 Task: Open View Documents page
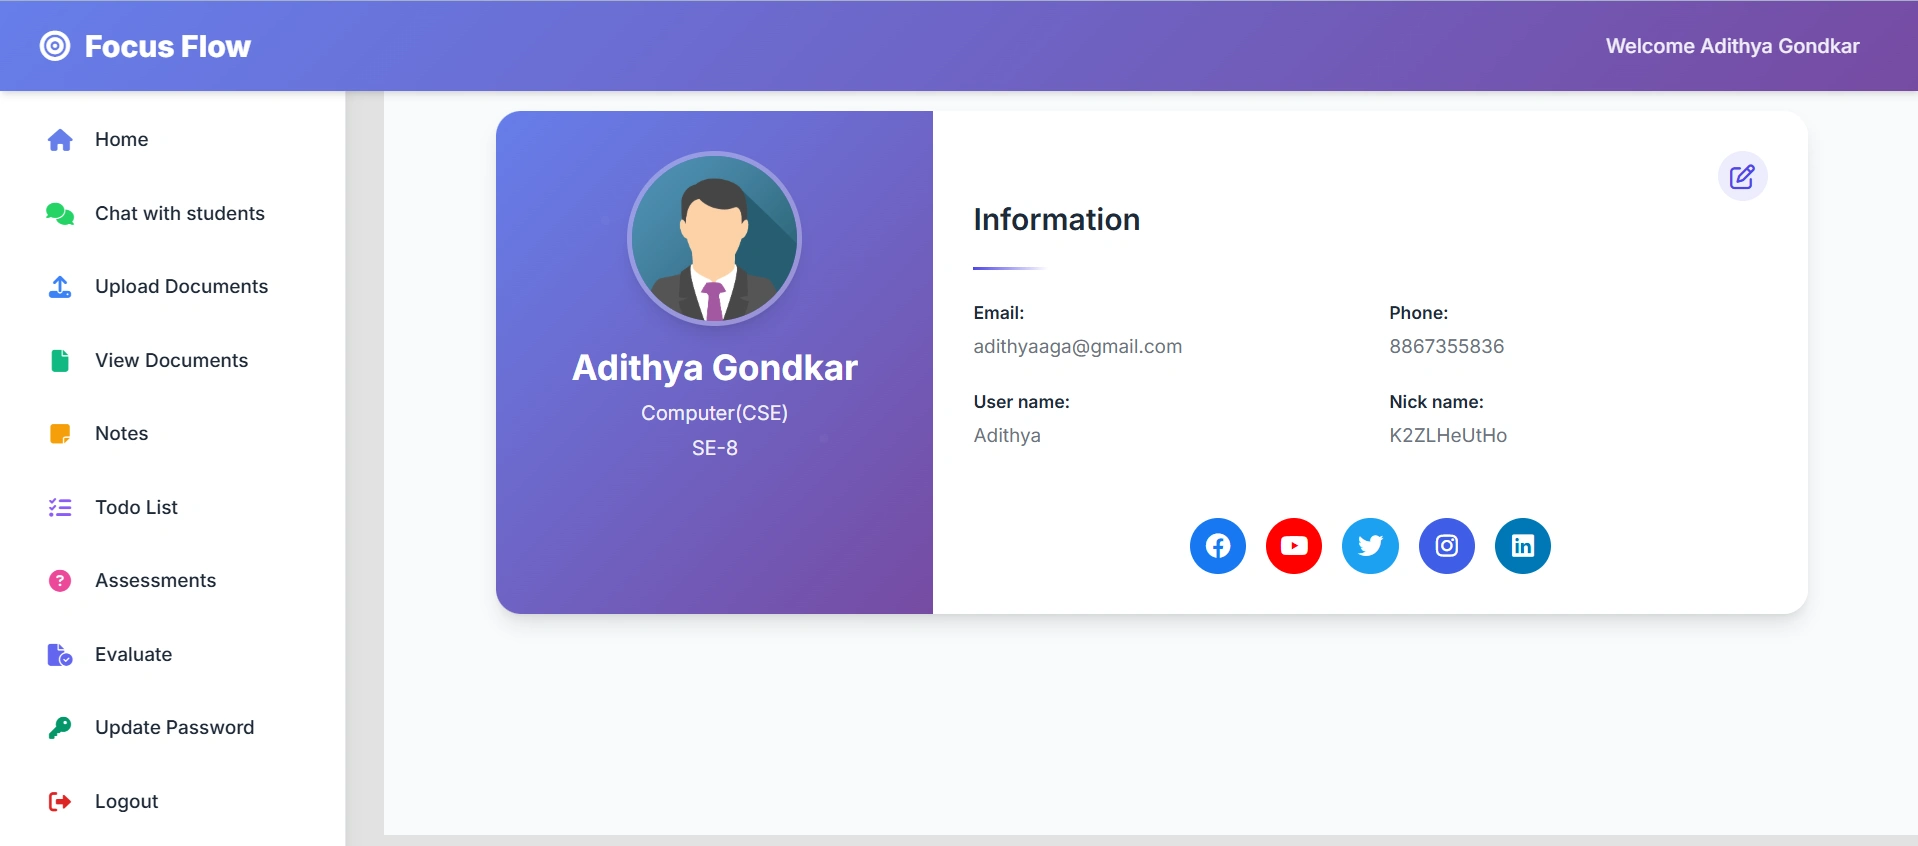pyautogui.click(x=172, y=361)
